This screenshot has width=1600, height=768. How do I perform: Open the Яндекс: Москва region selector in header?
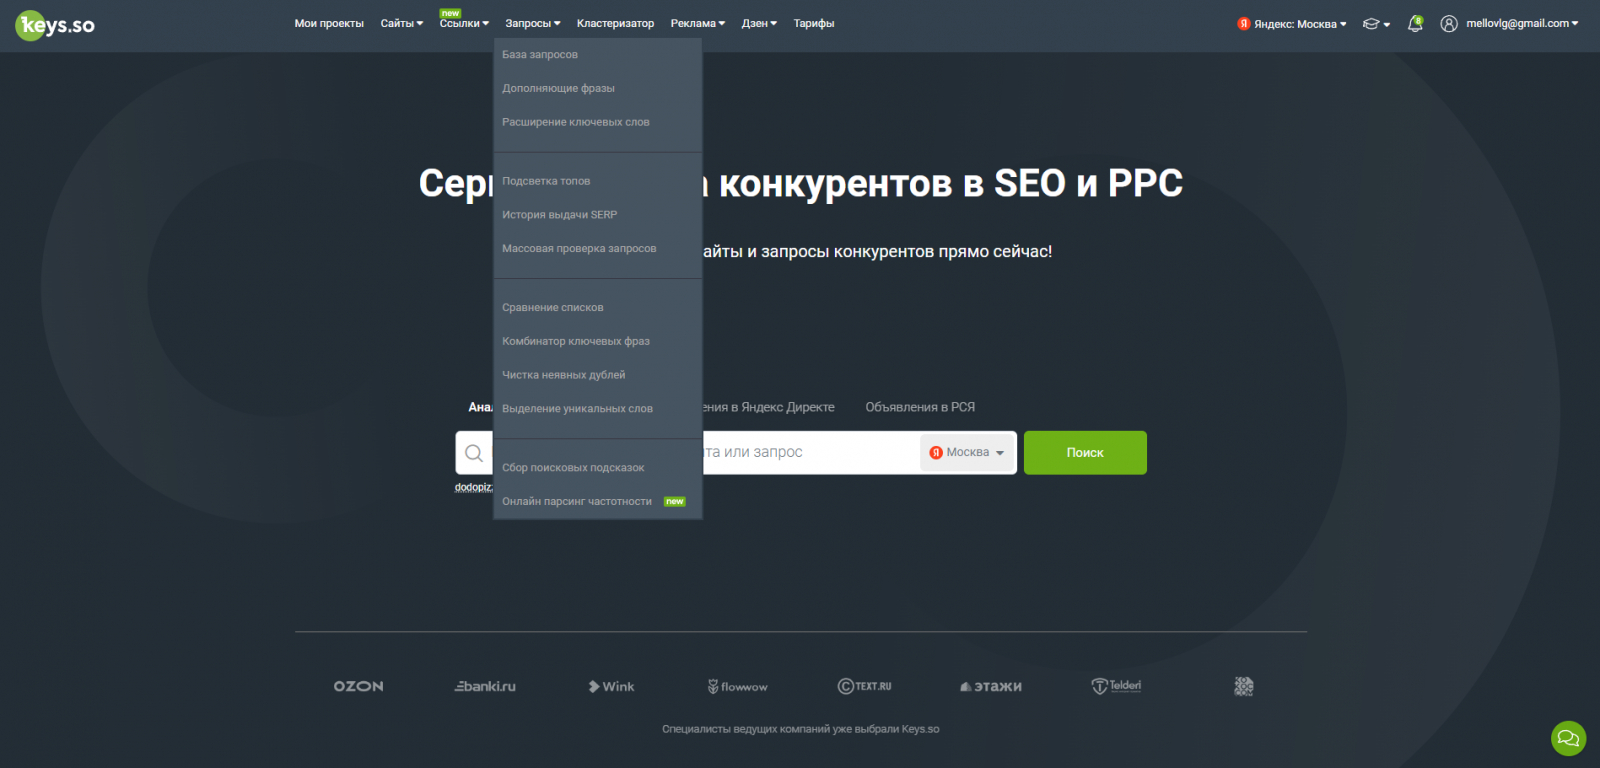[x=1292, y=24]
